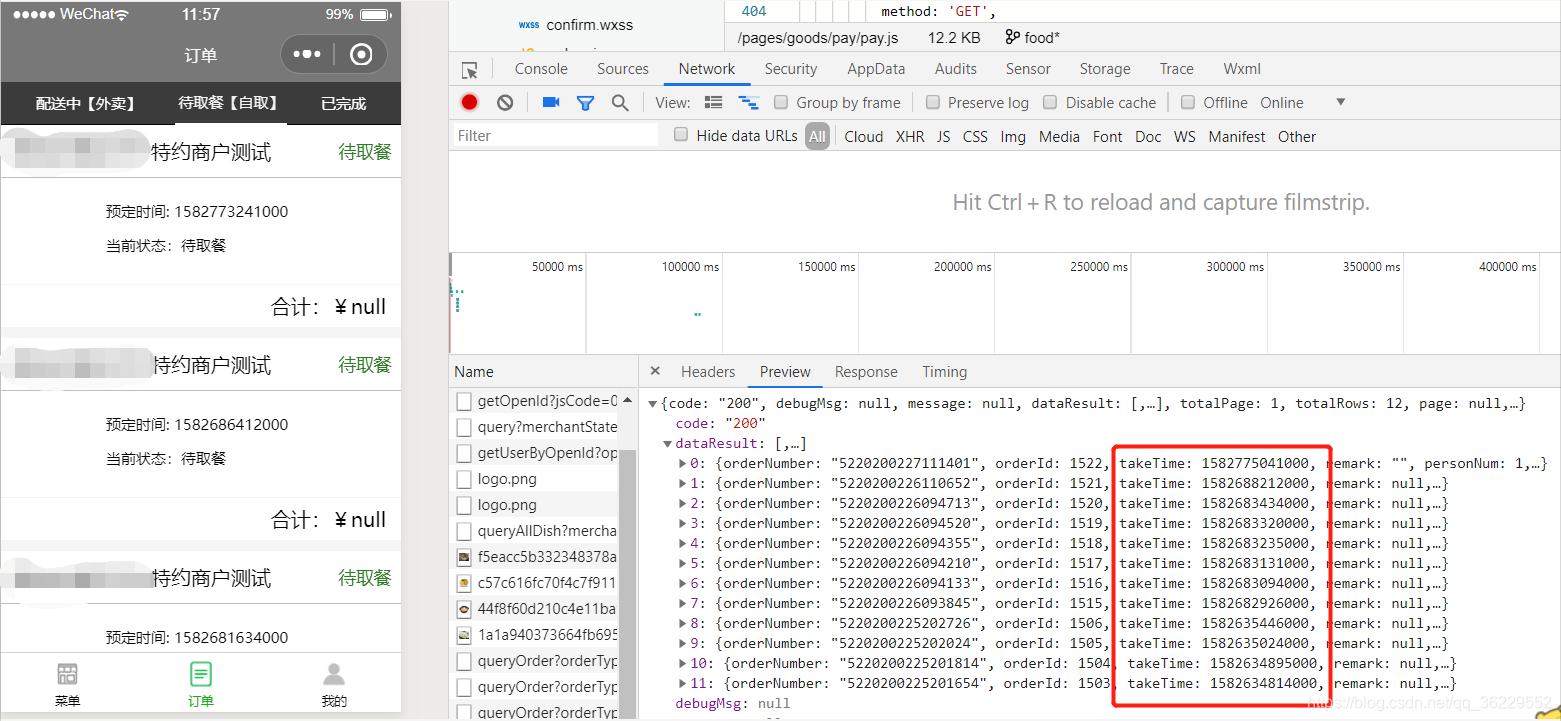This screenshot has width=1561, height=721.
Task: Filter requests by Img
Action: pos(1013,137)
